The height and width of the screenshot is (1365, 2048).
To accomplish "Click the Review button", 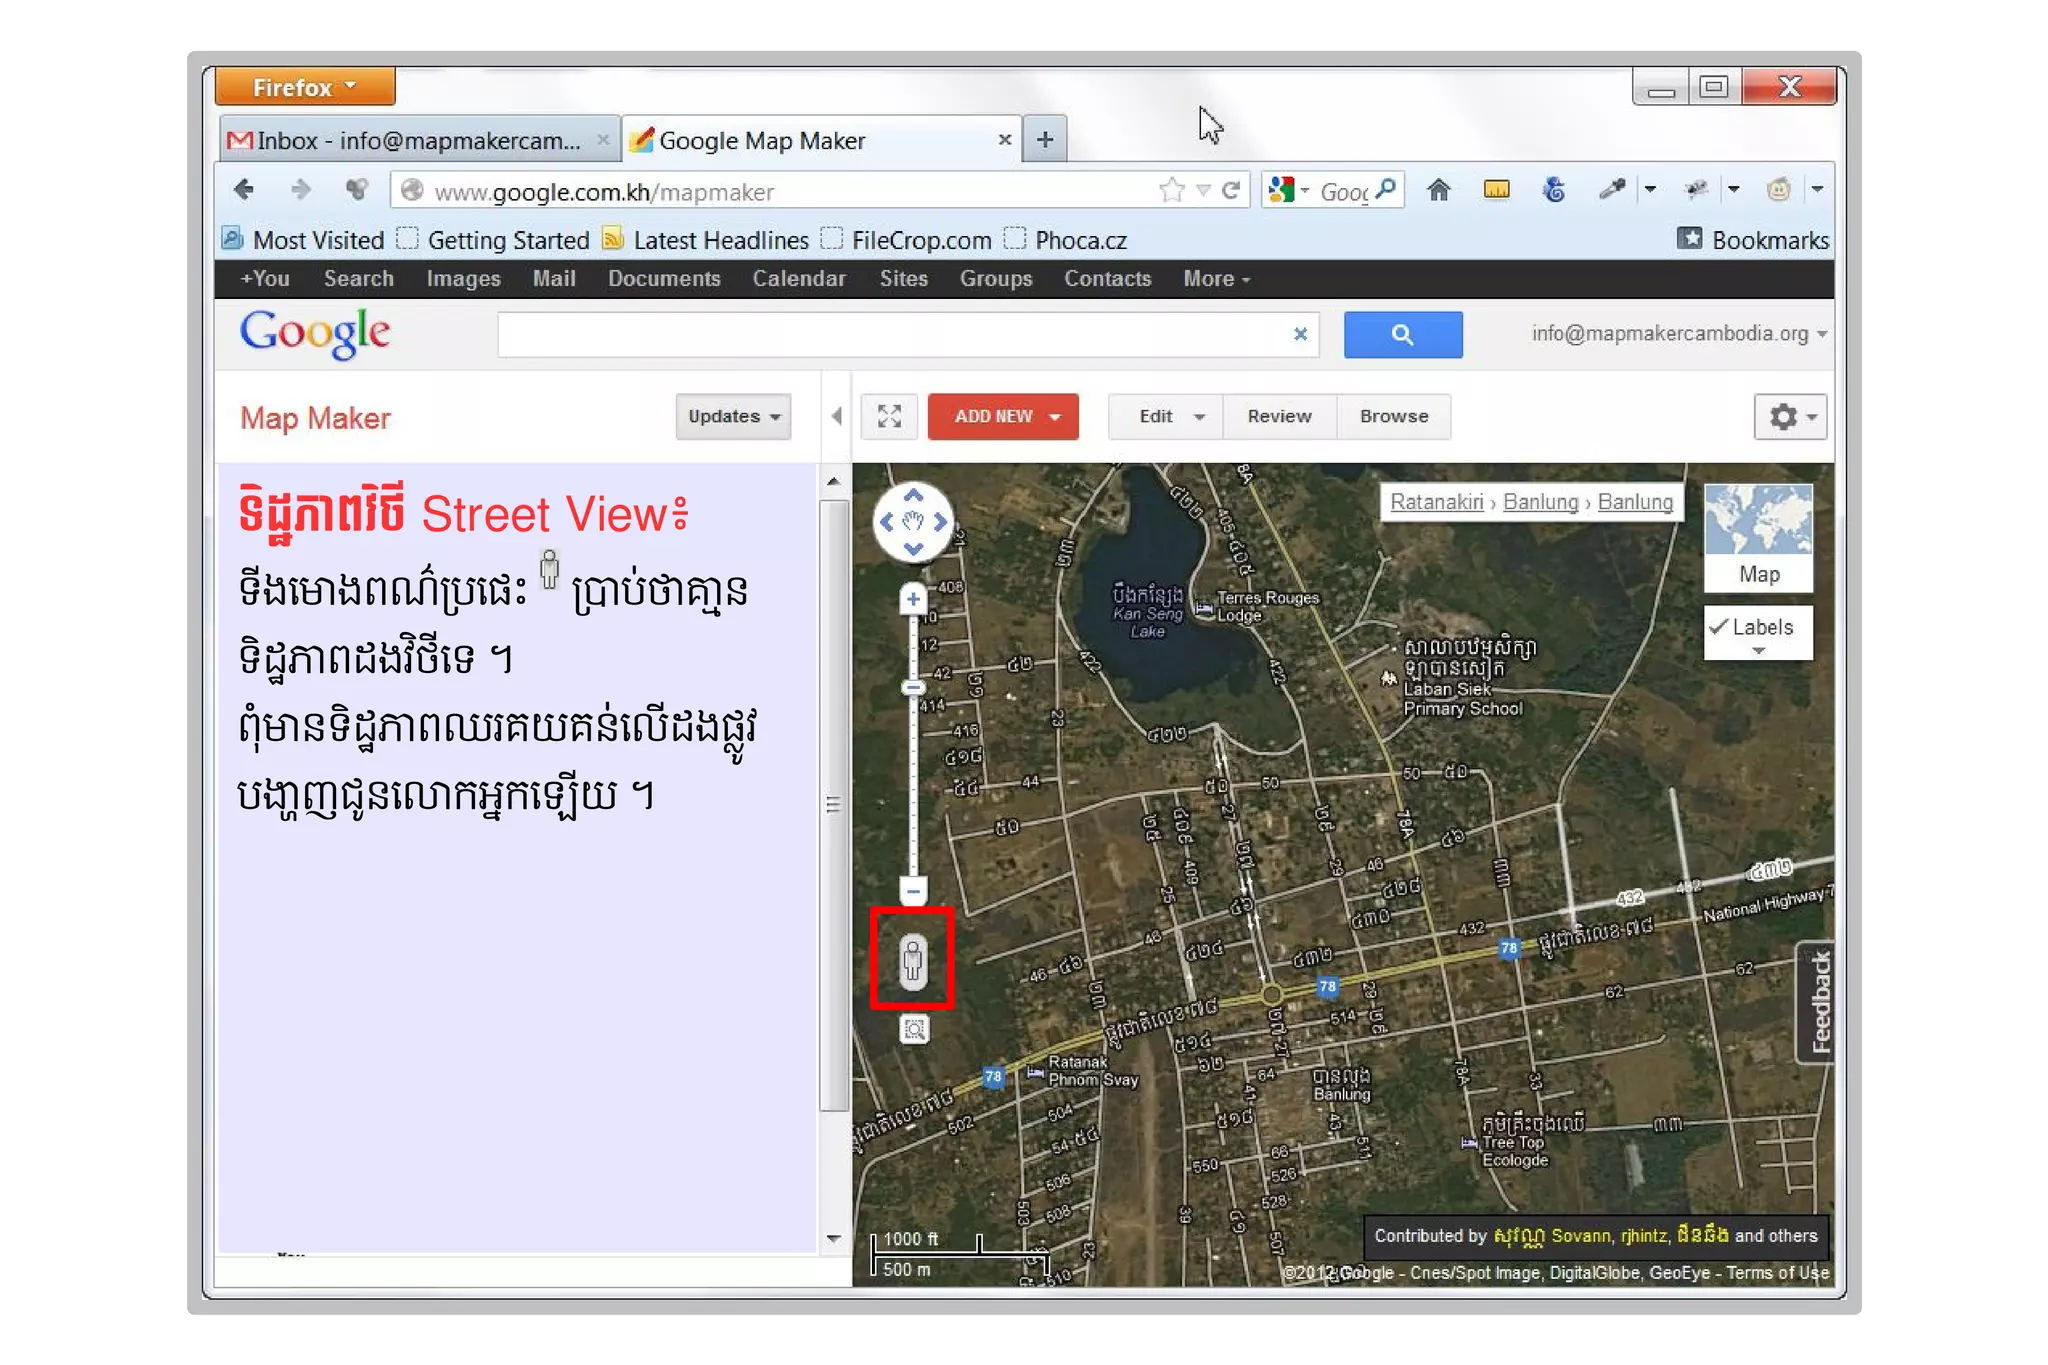I will (x=1279, y=416).
